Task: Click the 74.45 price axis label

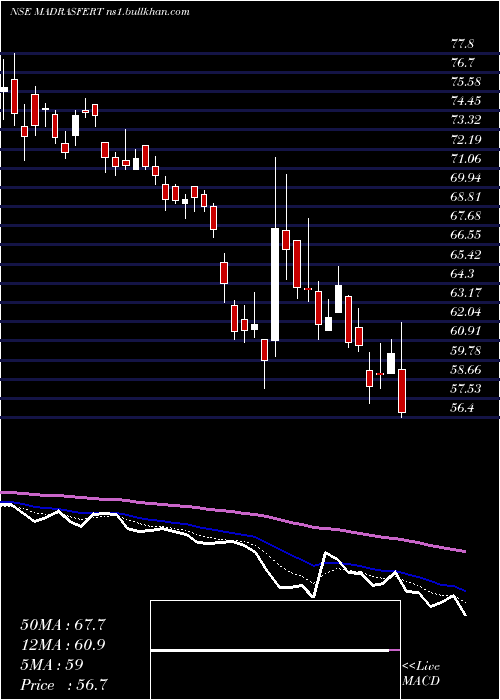Action: click(466, 101)
